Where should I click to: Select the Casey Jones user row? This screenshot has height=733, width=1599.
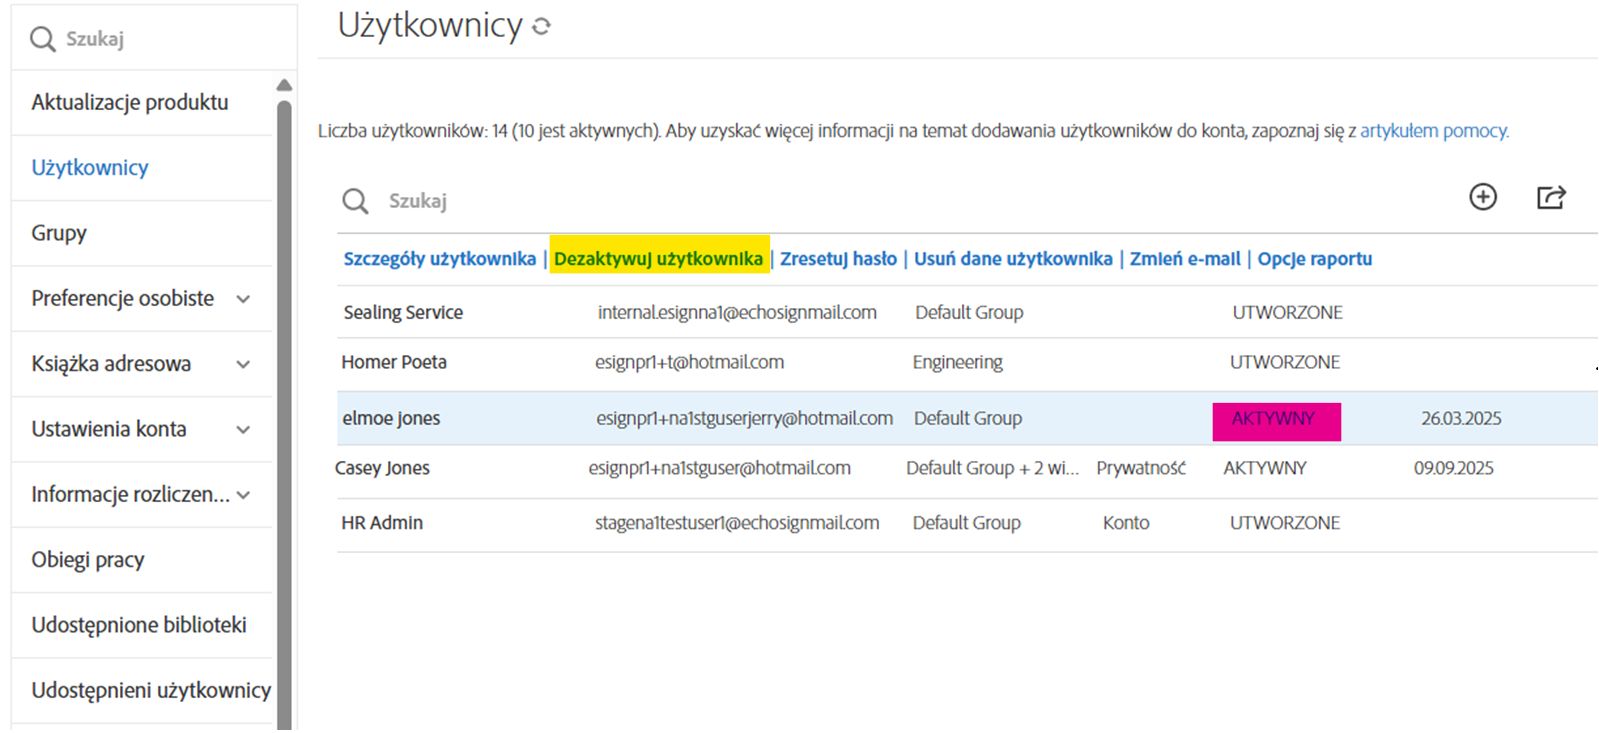pyautogui.click(x=382, y=468)
